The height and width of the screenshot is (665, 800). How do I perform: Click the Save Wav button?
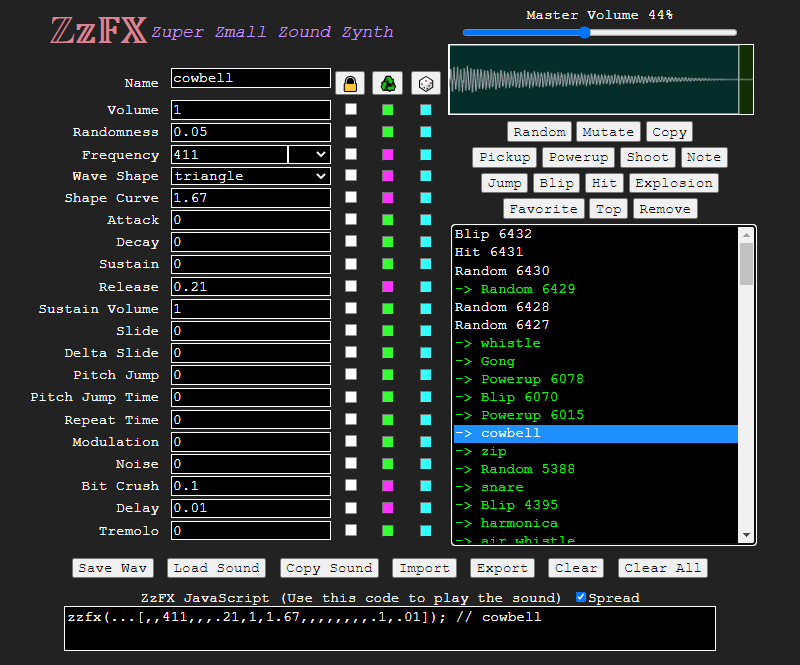tap(113, 568)
